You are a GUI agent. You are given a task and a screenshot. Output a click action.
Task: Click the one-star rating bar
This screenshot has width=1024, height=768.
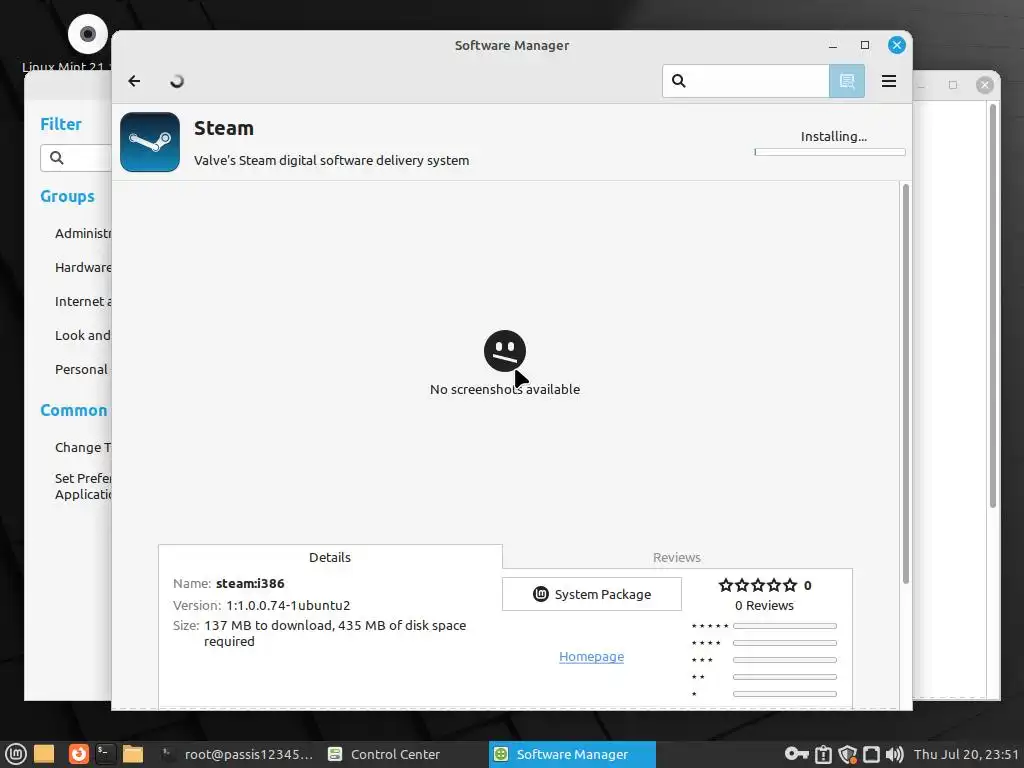pos(784,694)
